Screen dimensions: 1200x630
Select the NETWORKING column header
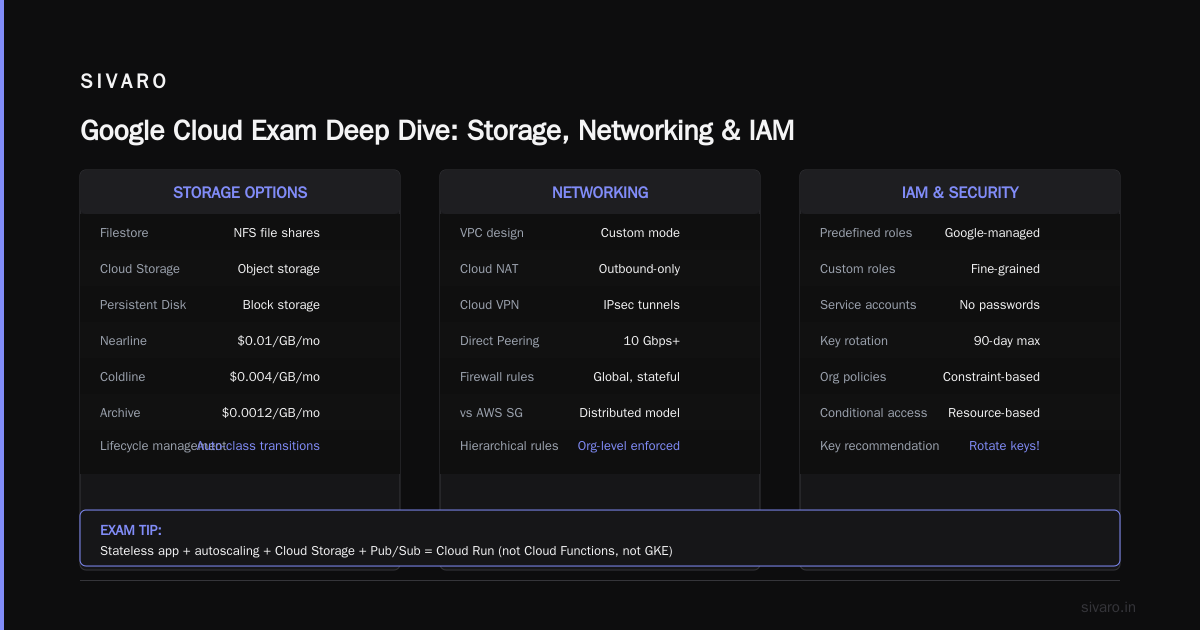click(x=600, y=192)
